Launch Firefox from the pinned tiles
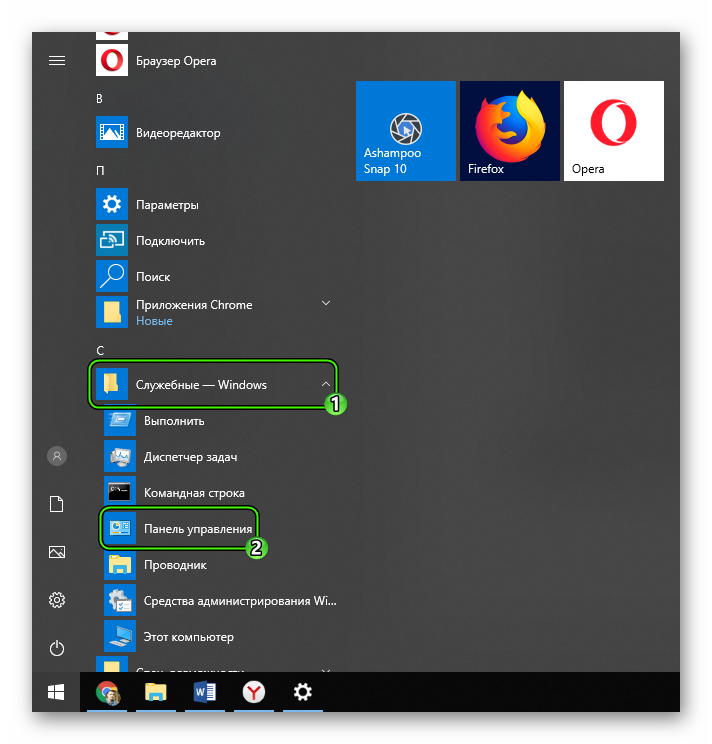Viewport: 712px width, 744px height. [509, 131]
